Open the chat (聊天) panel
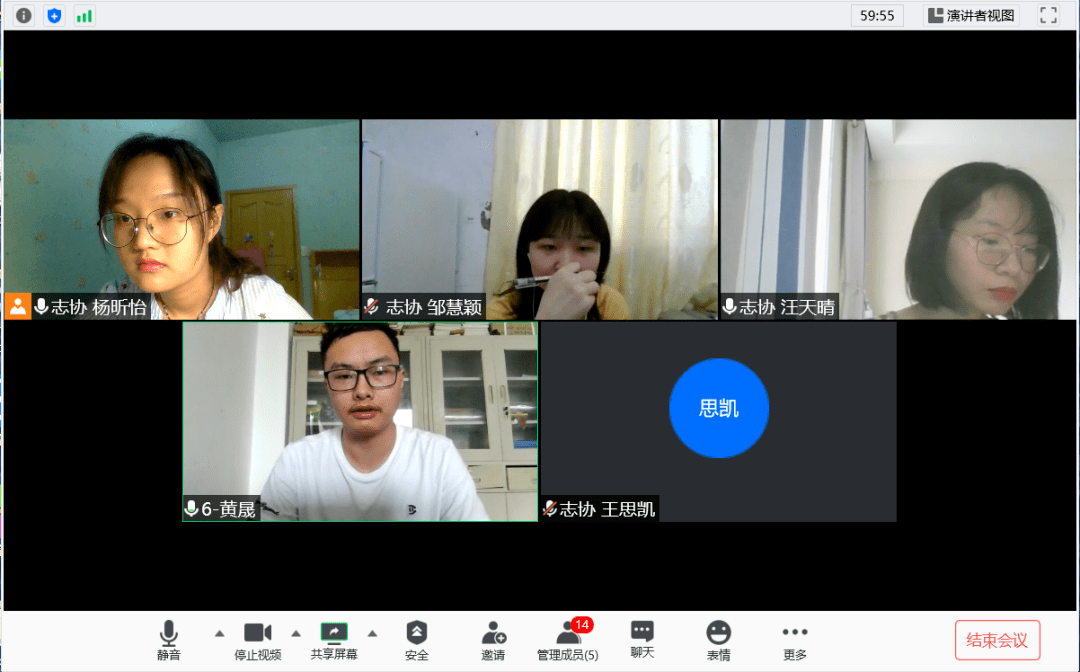This screenshot has height=672, width=1080. coord(642,640)
